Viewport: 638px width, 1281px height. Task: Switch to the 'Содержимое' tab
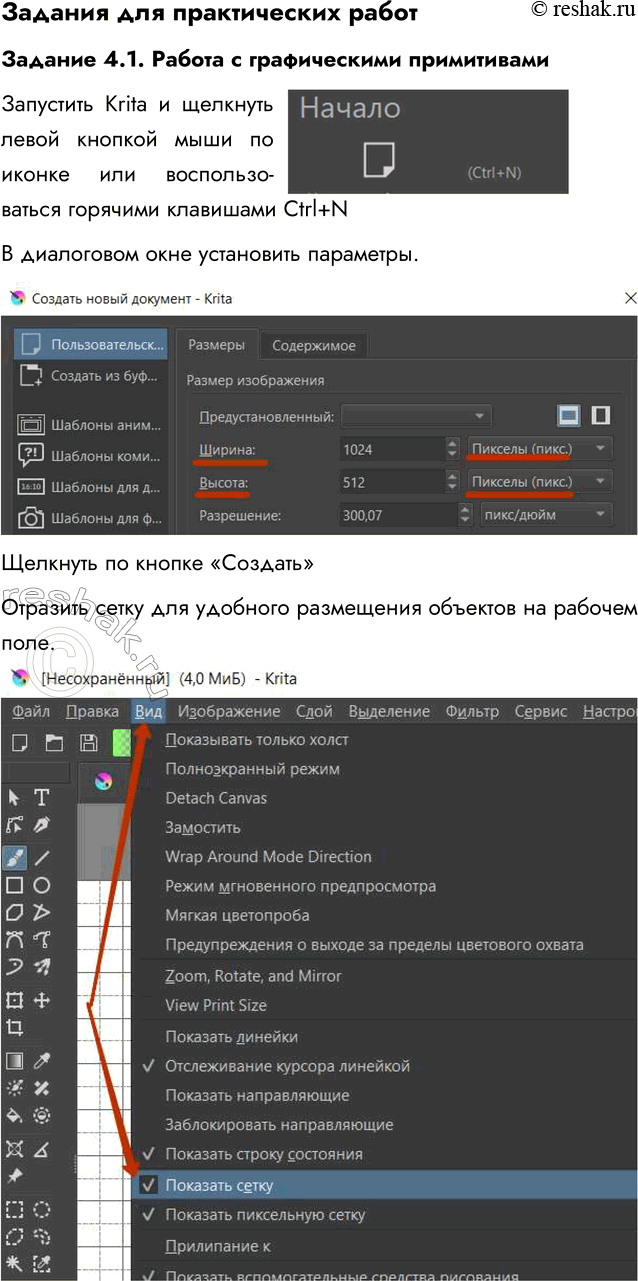pos(314,345)
